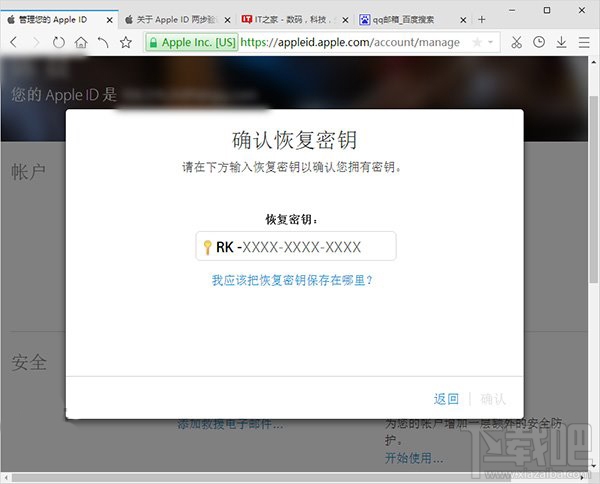Reload the page with refresh icon
This screenshot has width=600, height=484.
59,42
